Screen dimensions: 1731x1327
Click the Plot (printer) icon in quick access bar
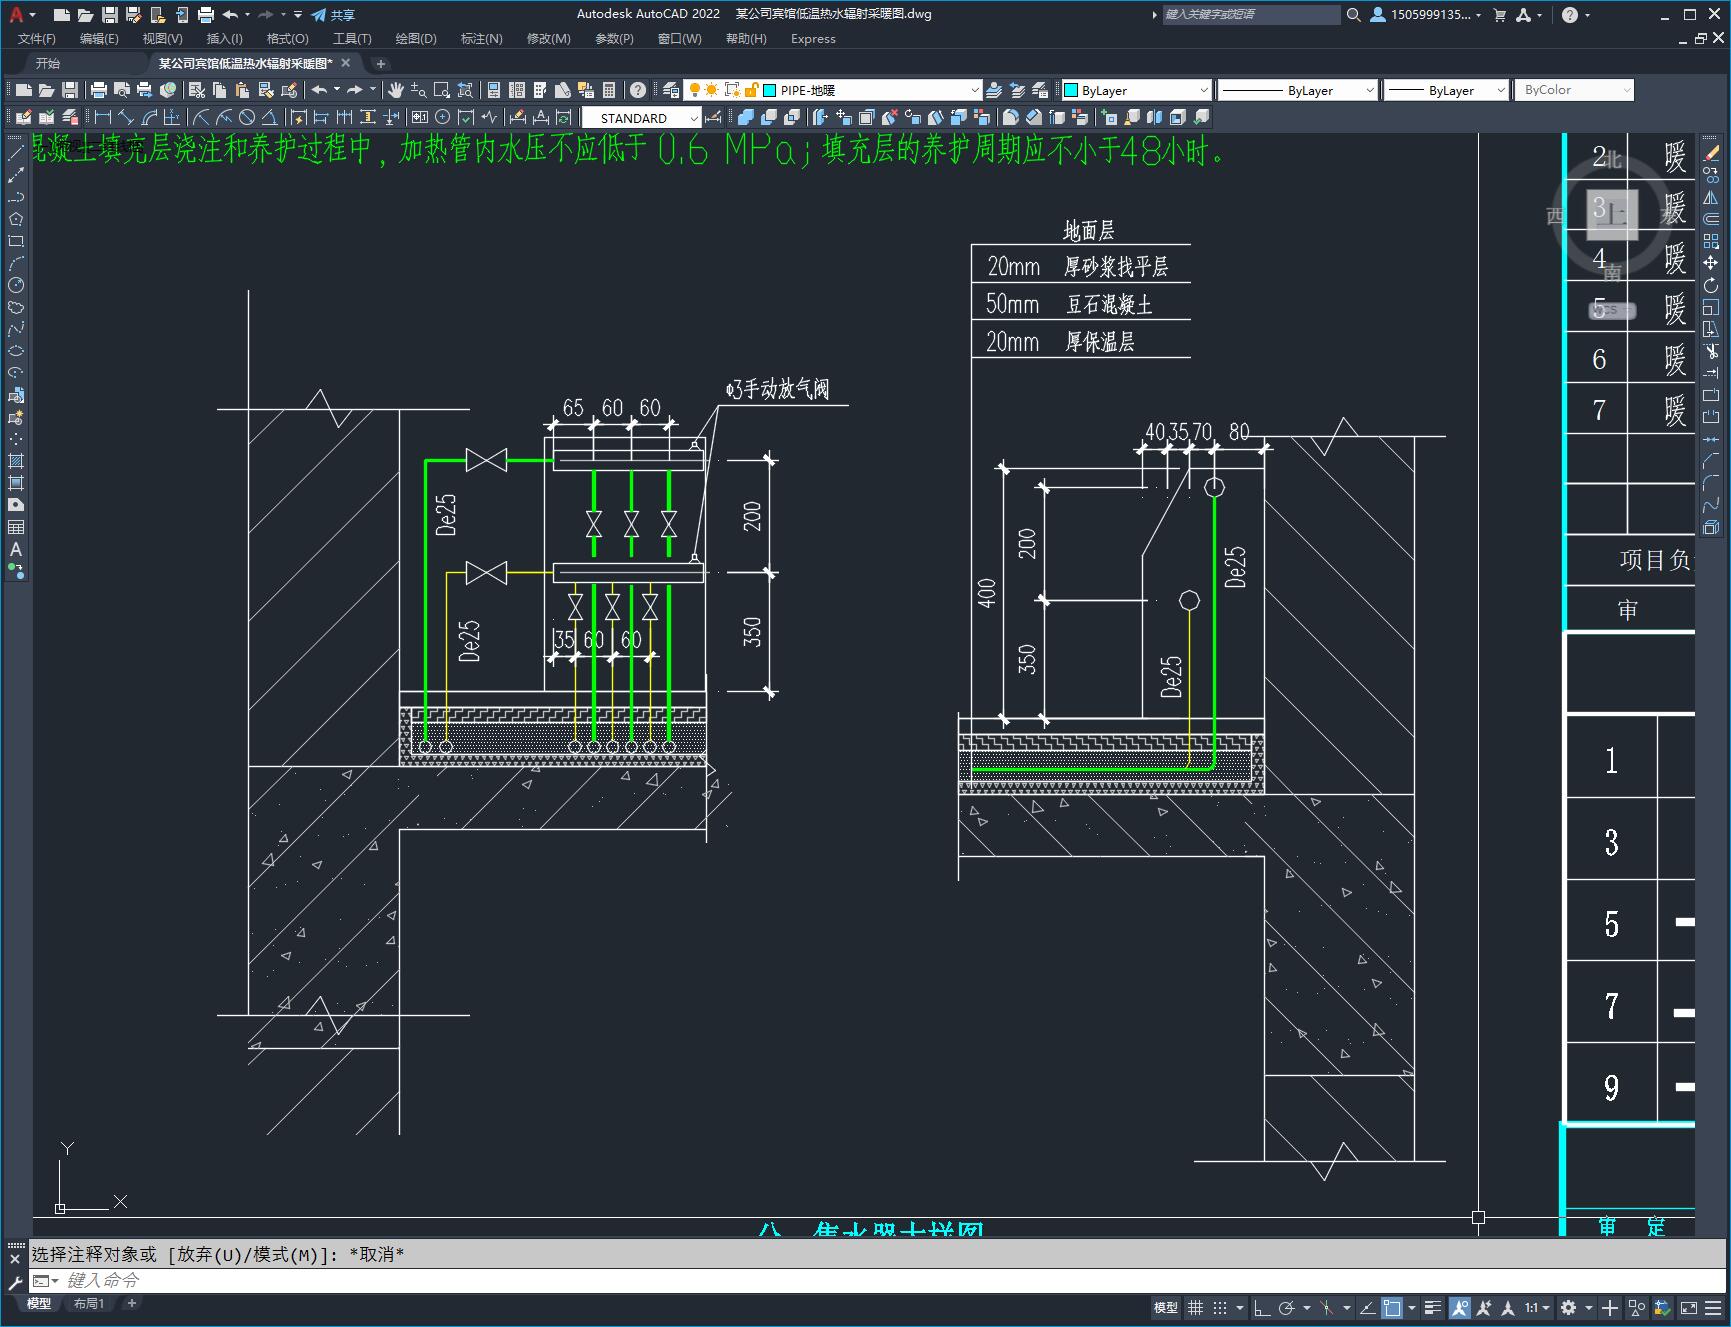(206, 15)
